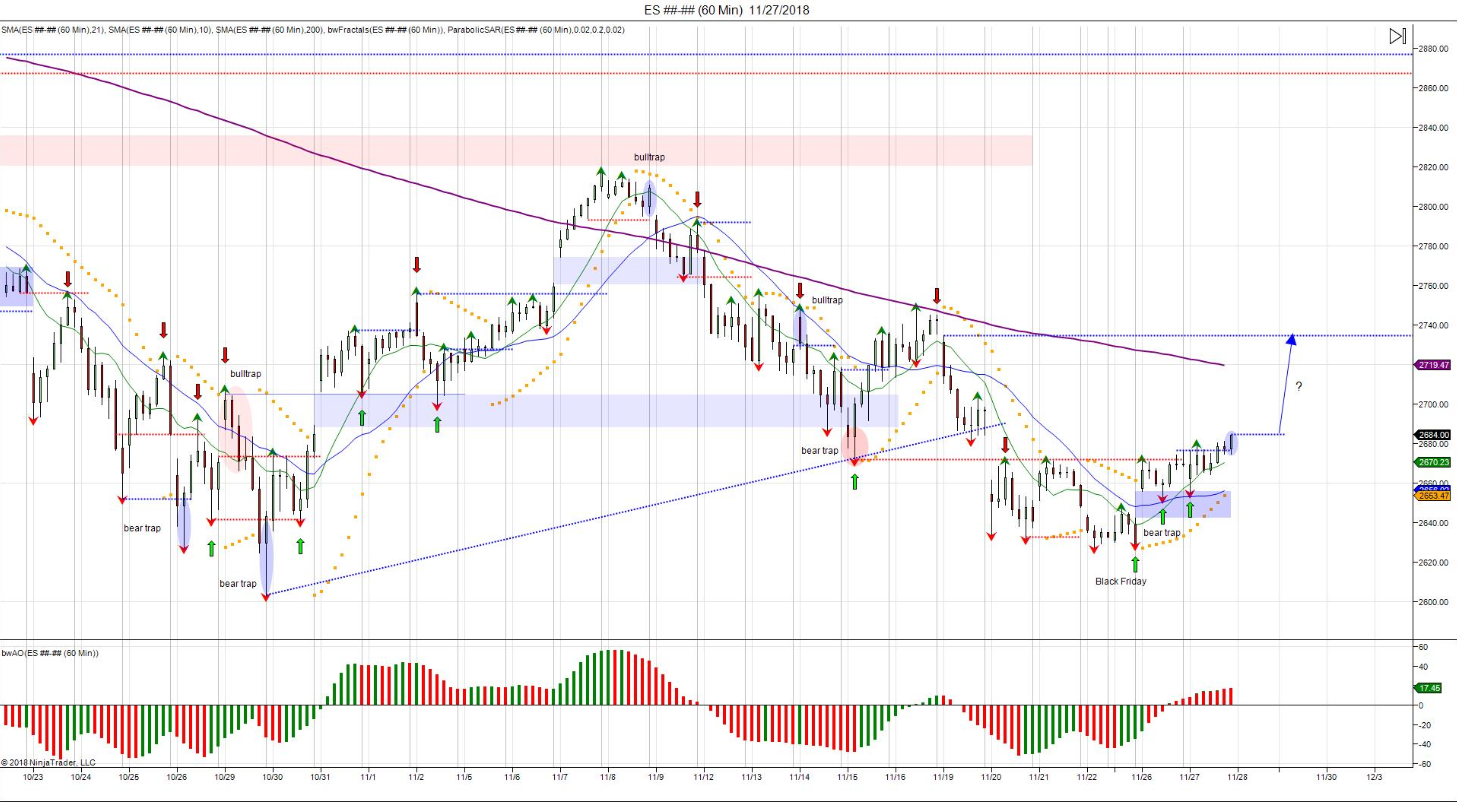
Task: Click the green 17.45 oscillator value marker
Action: (x=1429, y=688)
